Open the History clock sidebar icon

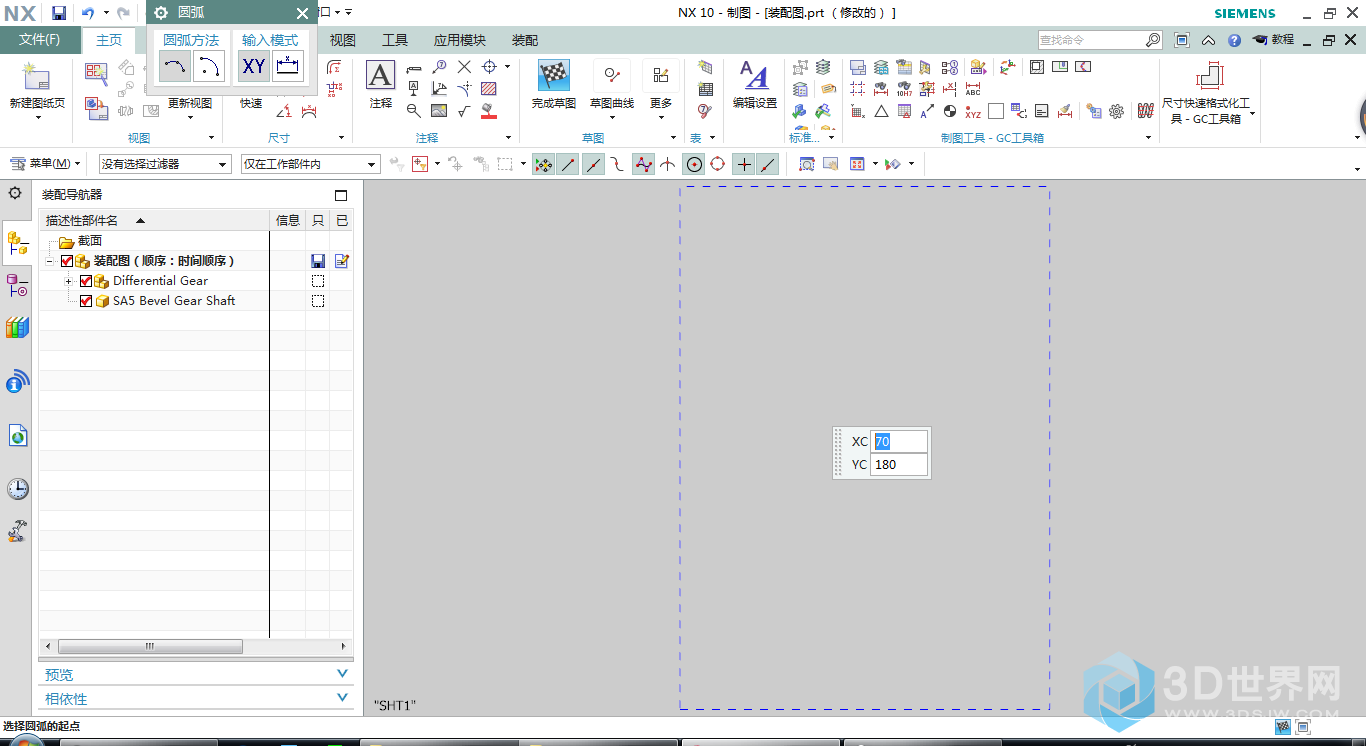click(17, 489)
